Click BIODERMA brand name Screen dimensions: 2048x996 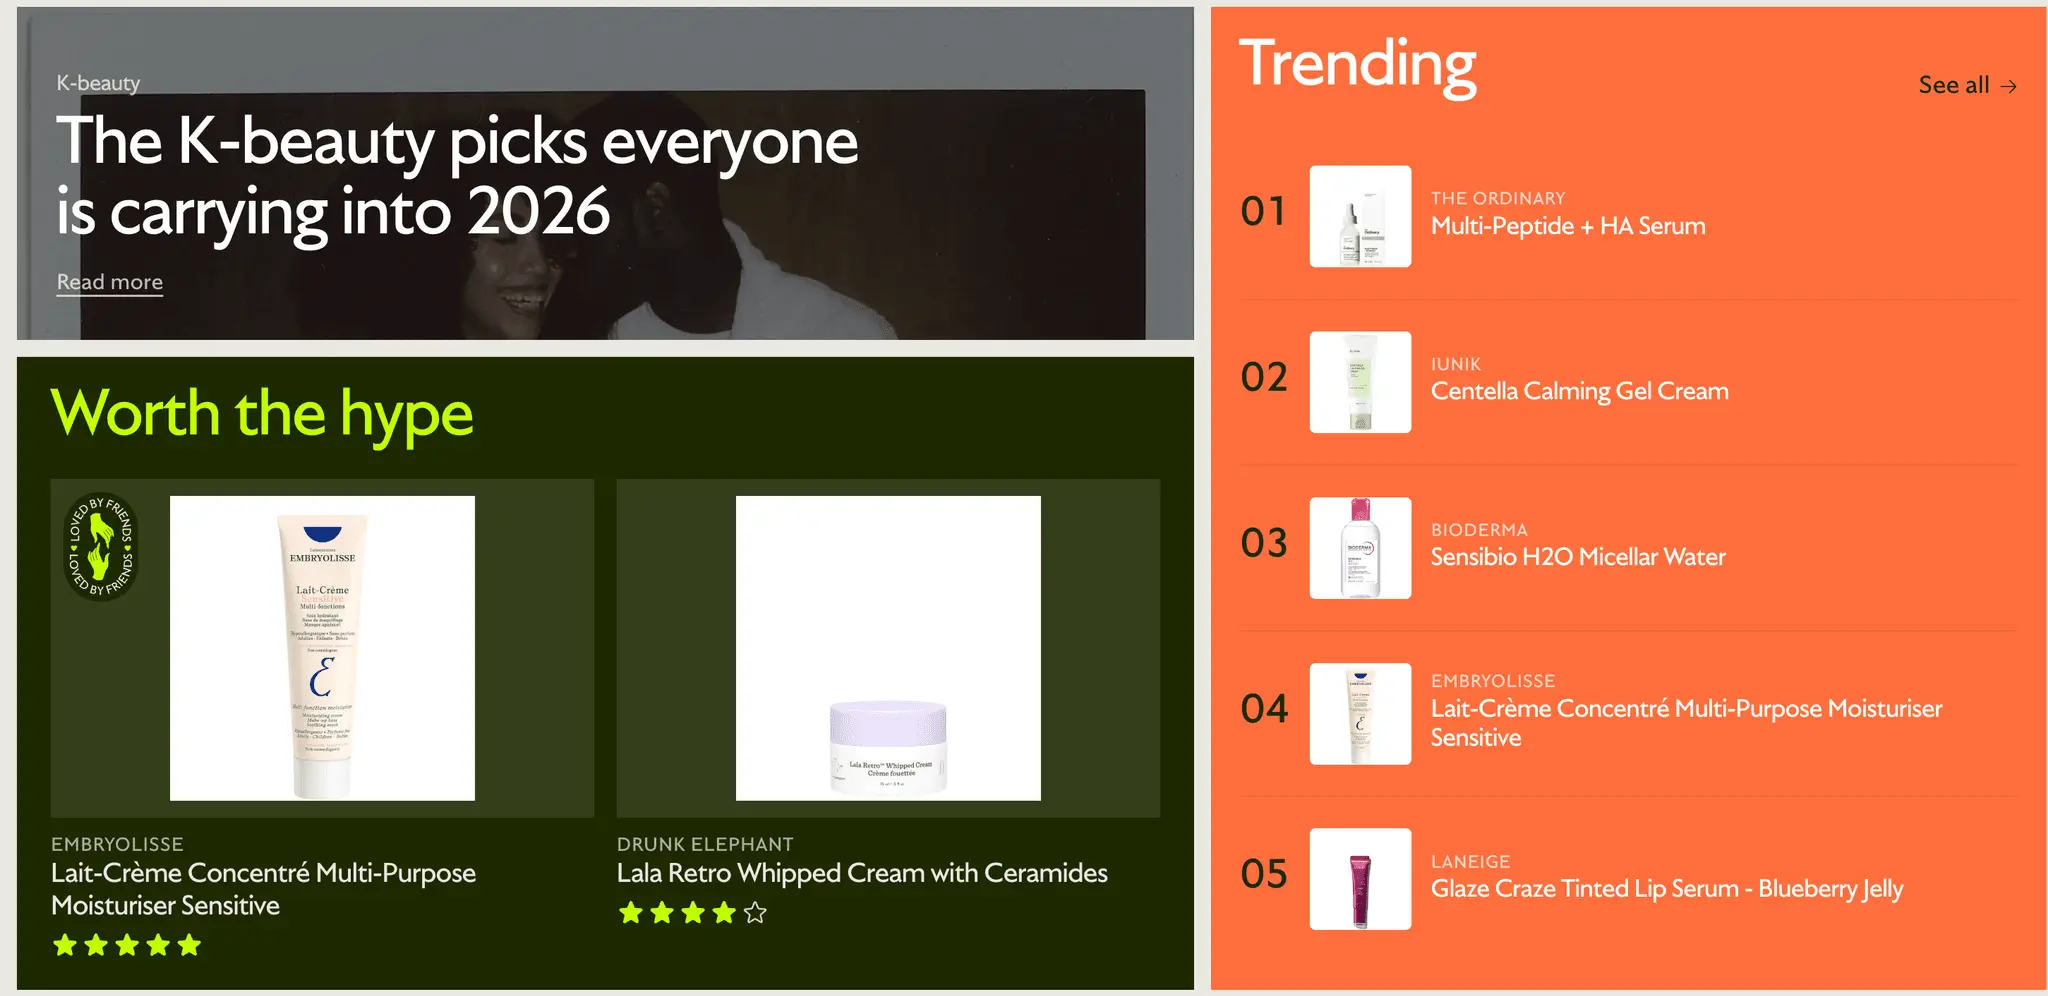point(1479,529)
